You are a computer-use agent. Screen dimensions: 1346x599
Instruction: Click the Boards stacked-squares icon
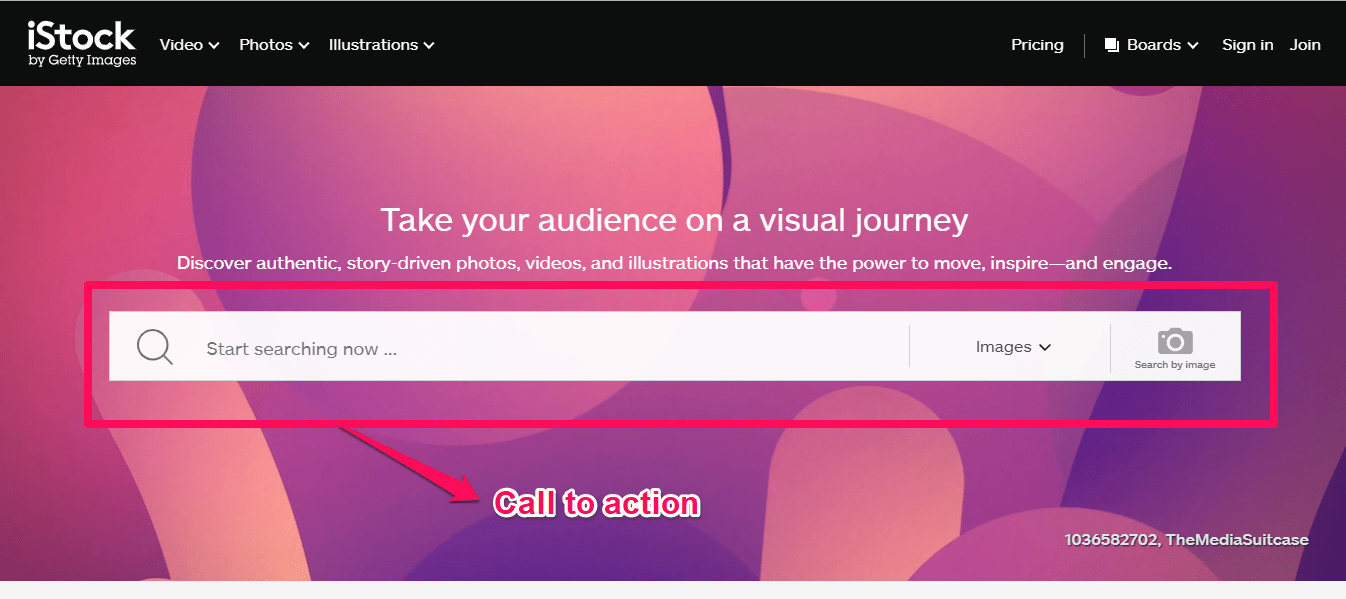pyautogui.click(x=1111, y=45)
